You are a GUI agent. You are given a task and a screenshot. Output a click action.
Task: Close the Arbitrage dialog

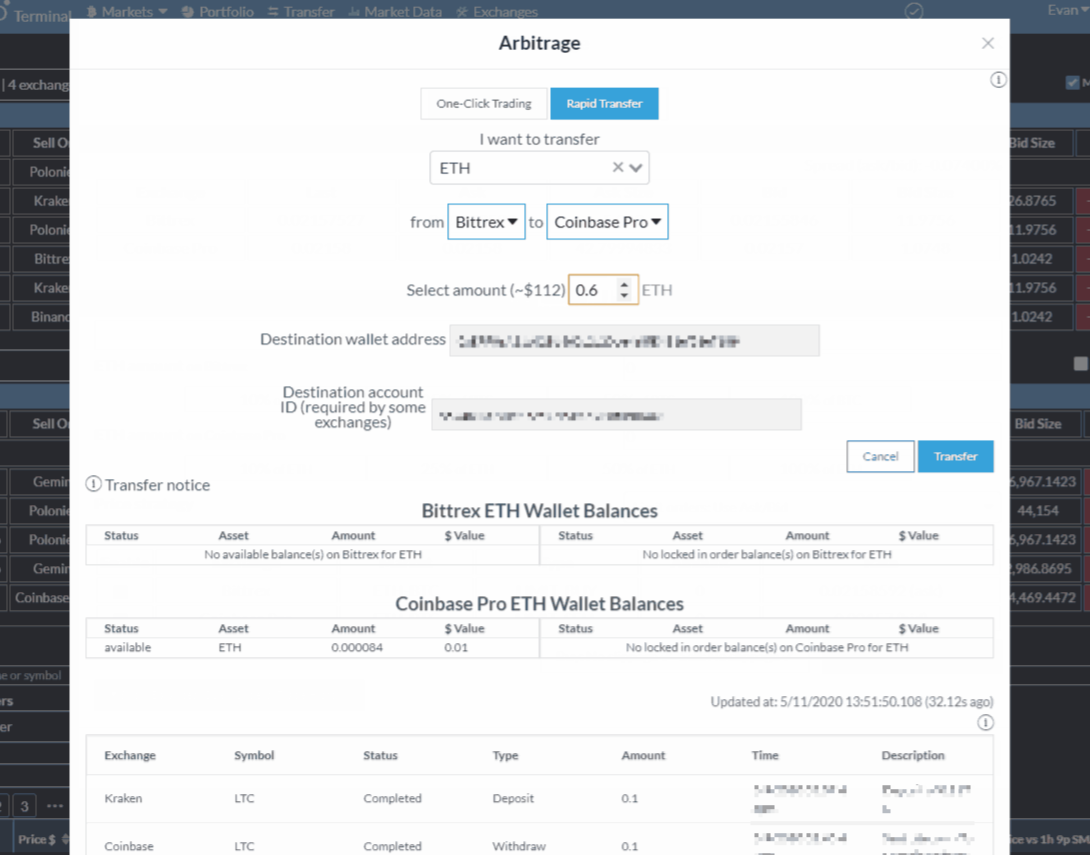tap(988, 43)
